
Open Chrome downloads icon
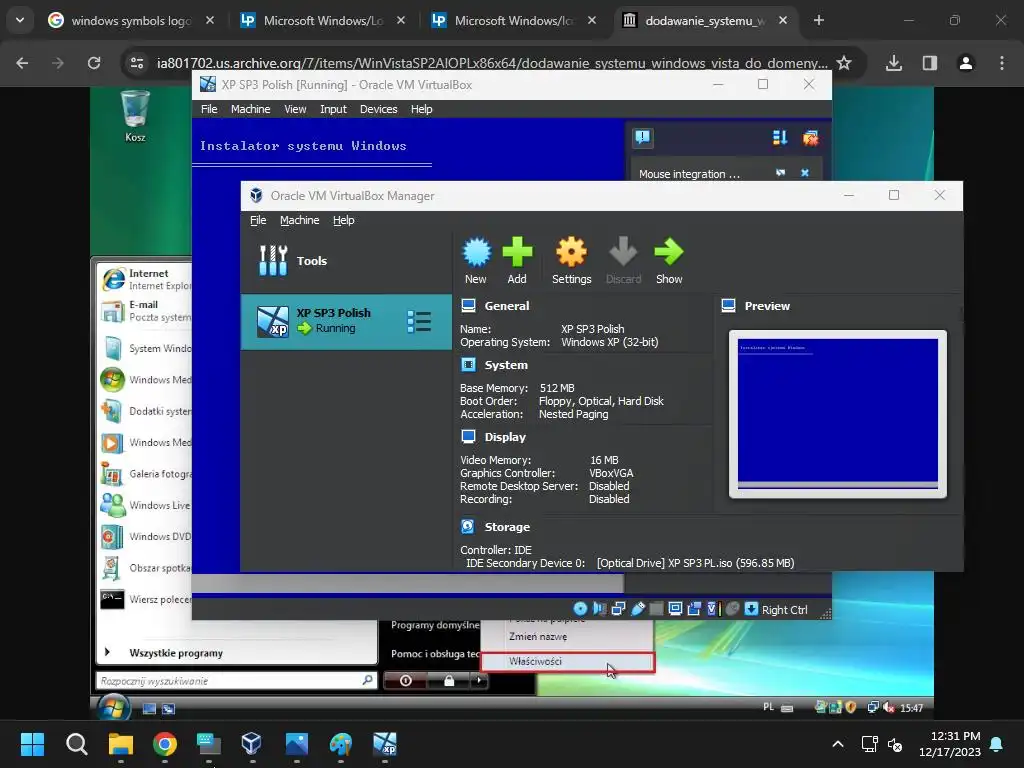[894, 63]
